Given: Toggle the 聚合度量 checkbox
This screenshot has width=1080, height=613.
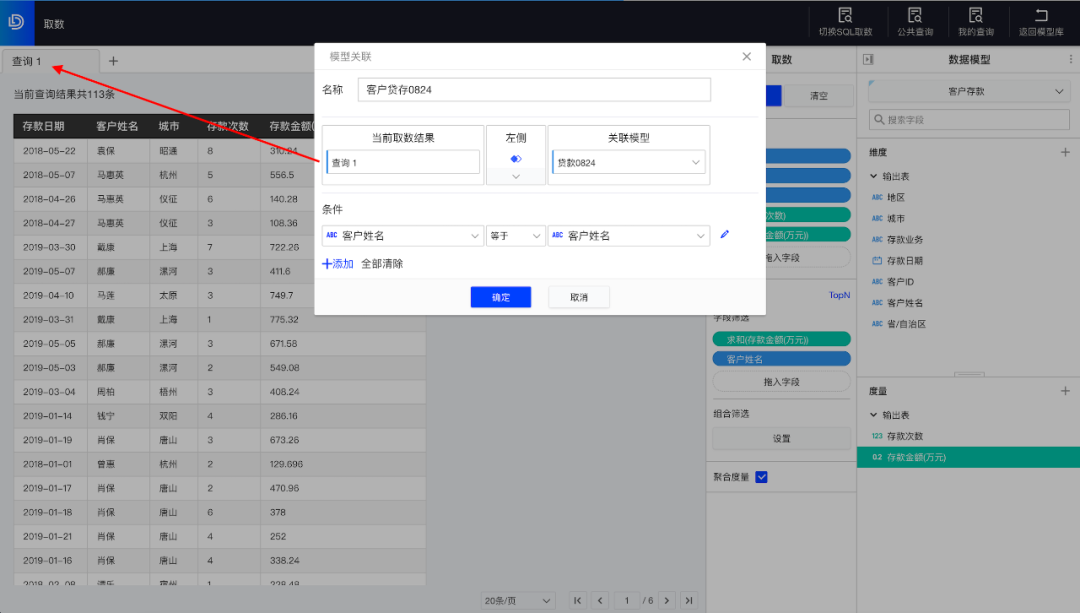Looking at the screenshot, I should pos(761,477).
